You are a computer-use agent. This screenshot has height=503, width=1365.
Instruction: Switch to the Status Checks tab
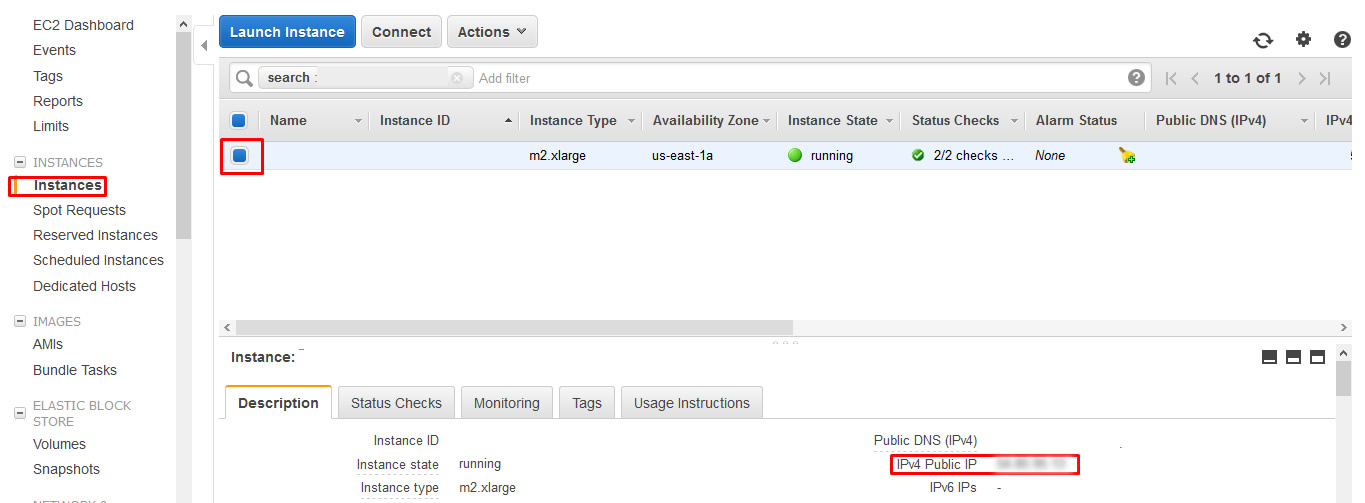[x=396, y=403]
